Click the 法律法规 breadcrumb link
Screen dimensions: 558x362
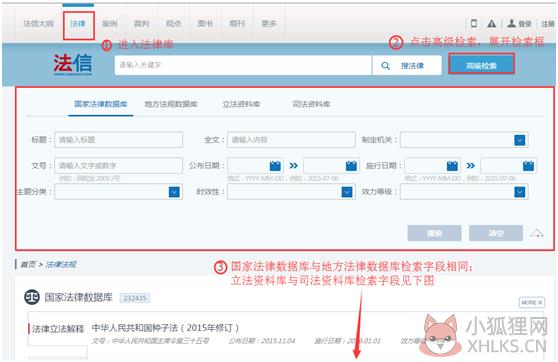60,264
